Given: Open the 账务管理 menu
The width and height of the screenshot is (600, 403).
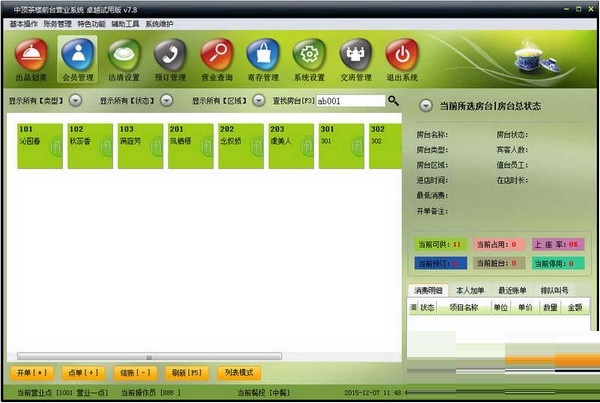Looking at the screenshot, I should (x=61, y=23).
